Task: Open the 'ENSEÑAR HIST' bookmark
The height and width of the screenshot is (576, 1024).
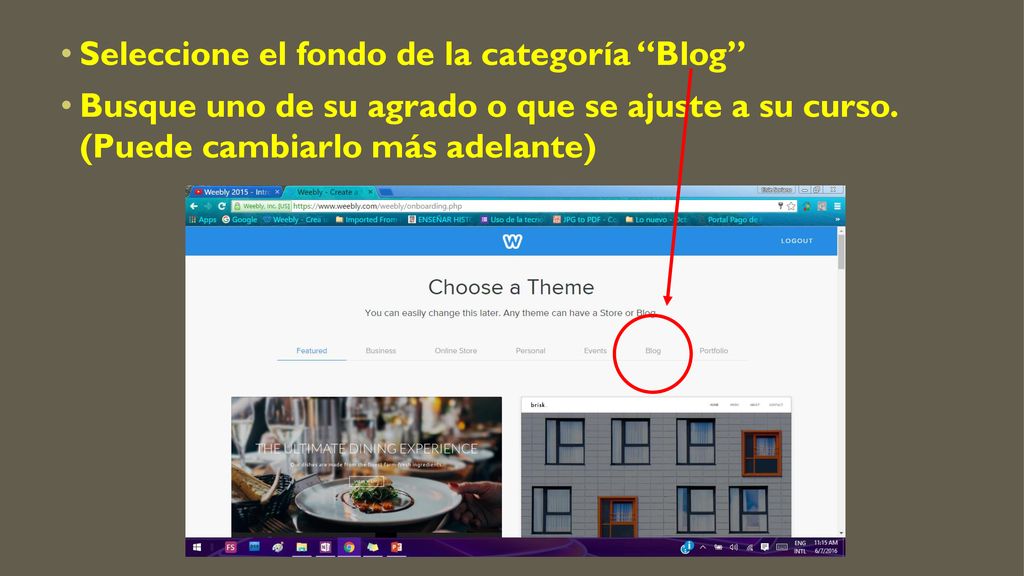Action: point(440,219)
